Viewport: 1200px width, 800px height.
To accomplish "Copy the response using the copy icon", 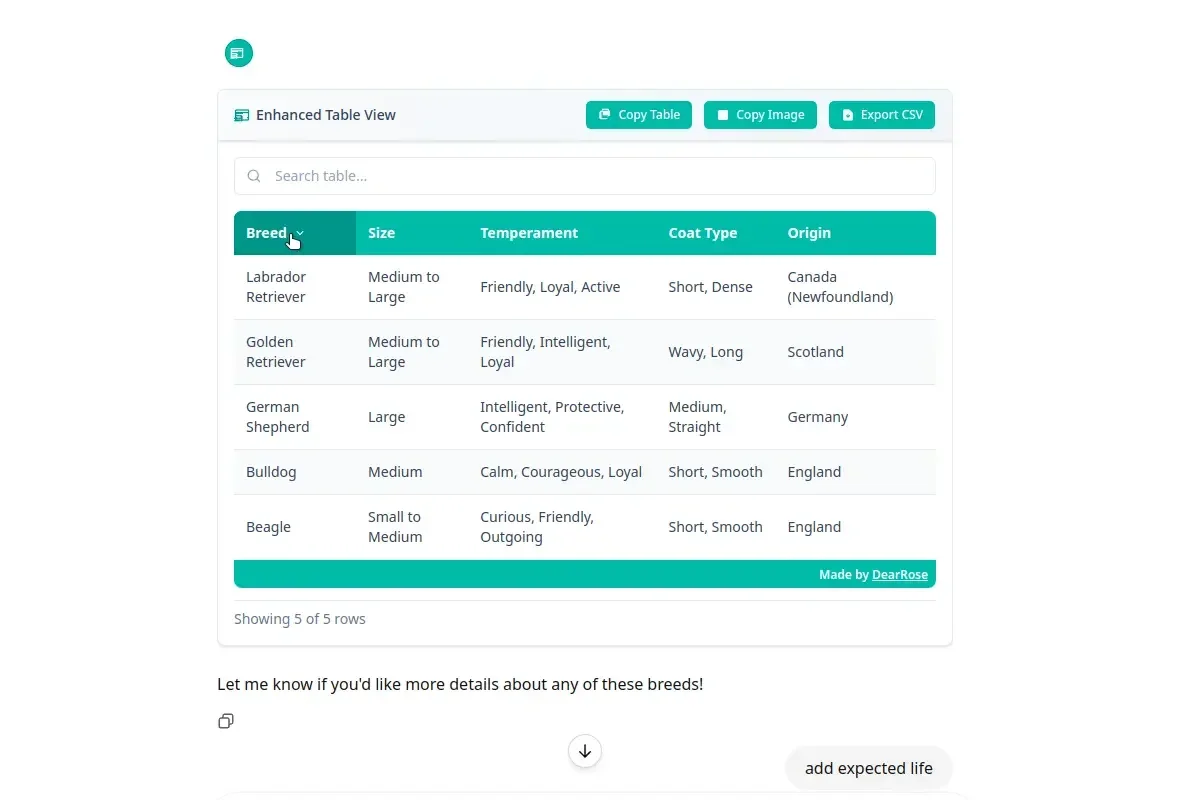I will 226,721.
